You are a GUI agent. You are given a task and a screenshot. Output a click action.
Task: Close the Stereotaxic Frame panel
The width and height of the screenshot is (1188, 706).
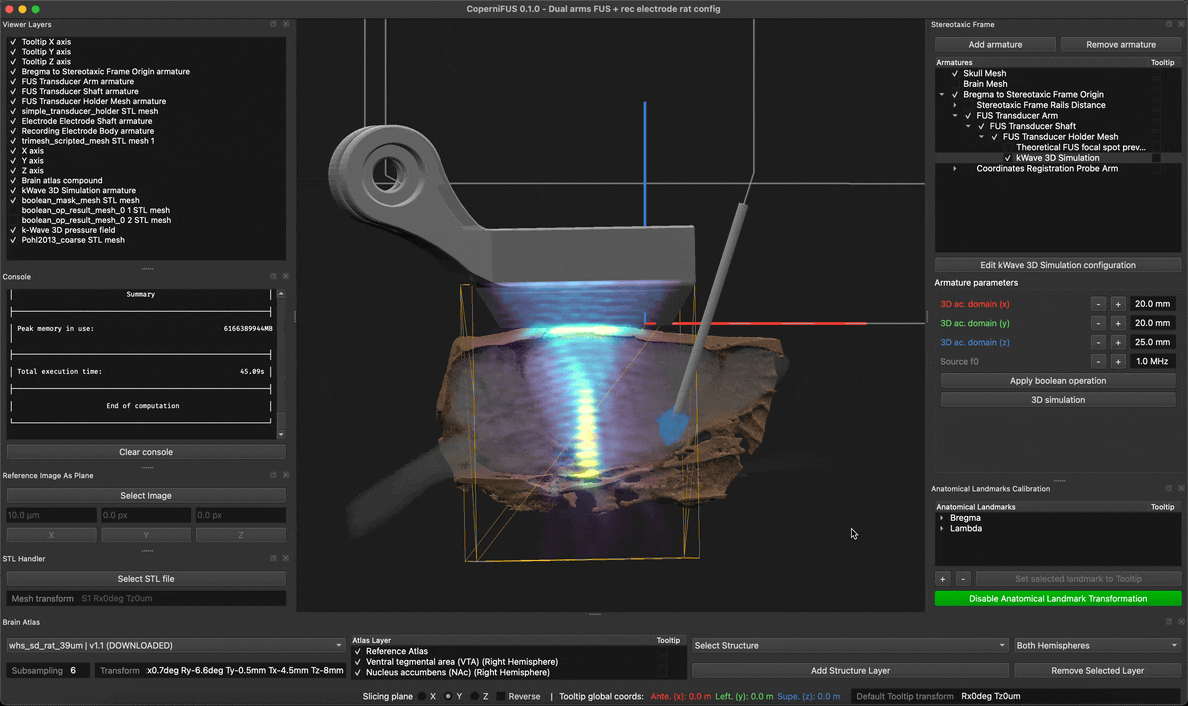(x=1180, y=24)
